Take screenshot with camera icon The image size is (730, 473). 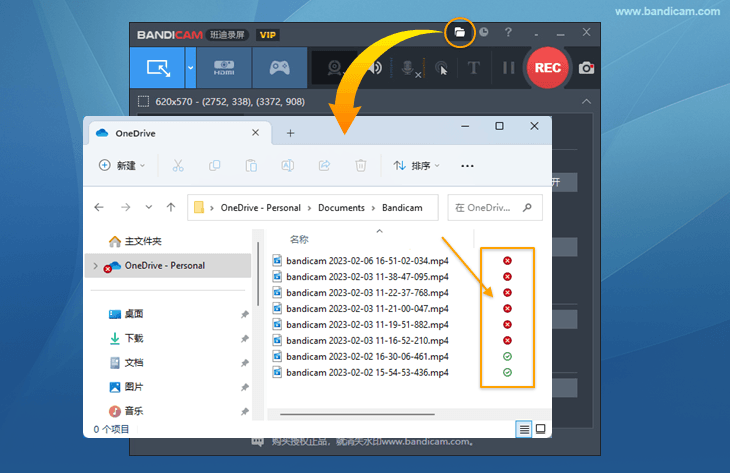(x=586, y=68)
